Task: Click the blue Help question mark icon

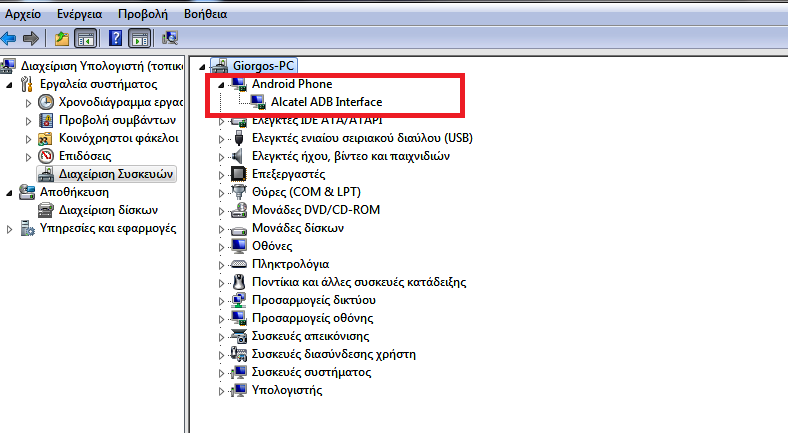Action: 115,39
